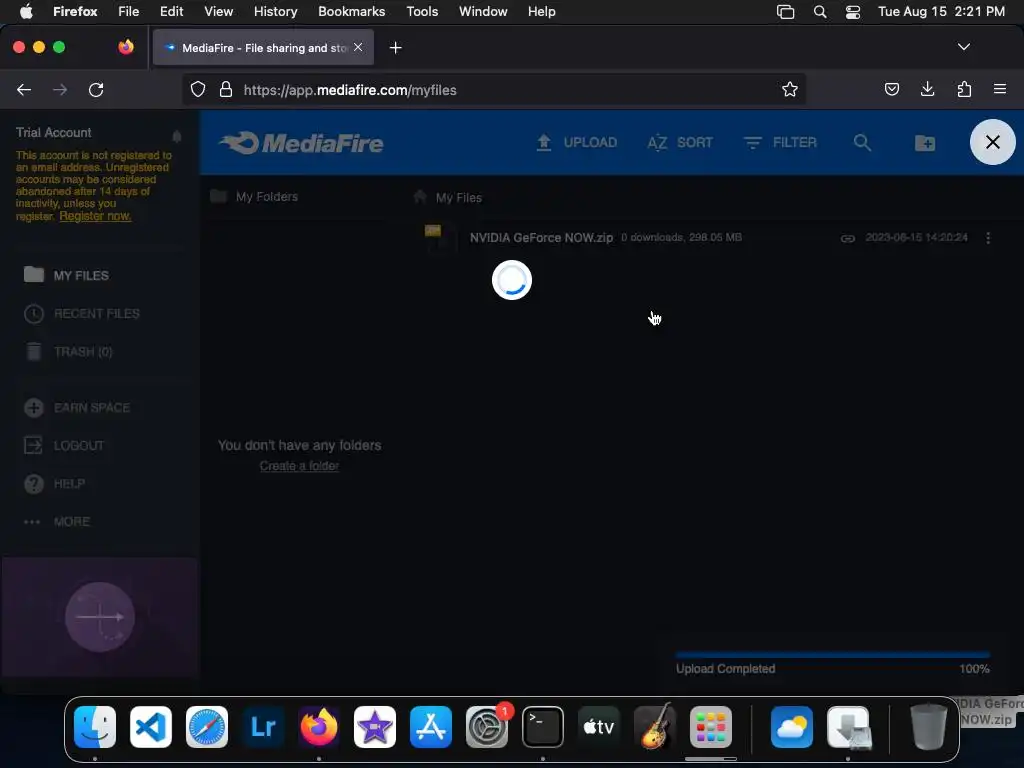Open the SORT options

click(680, 142)
